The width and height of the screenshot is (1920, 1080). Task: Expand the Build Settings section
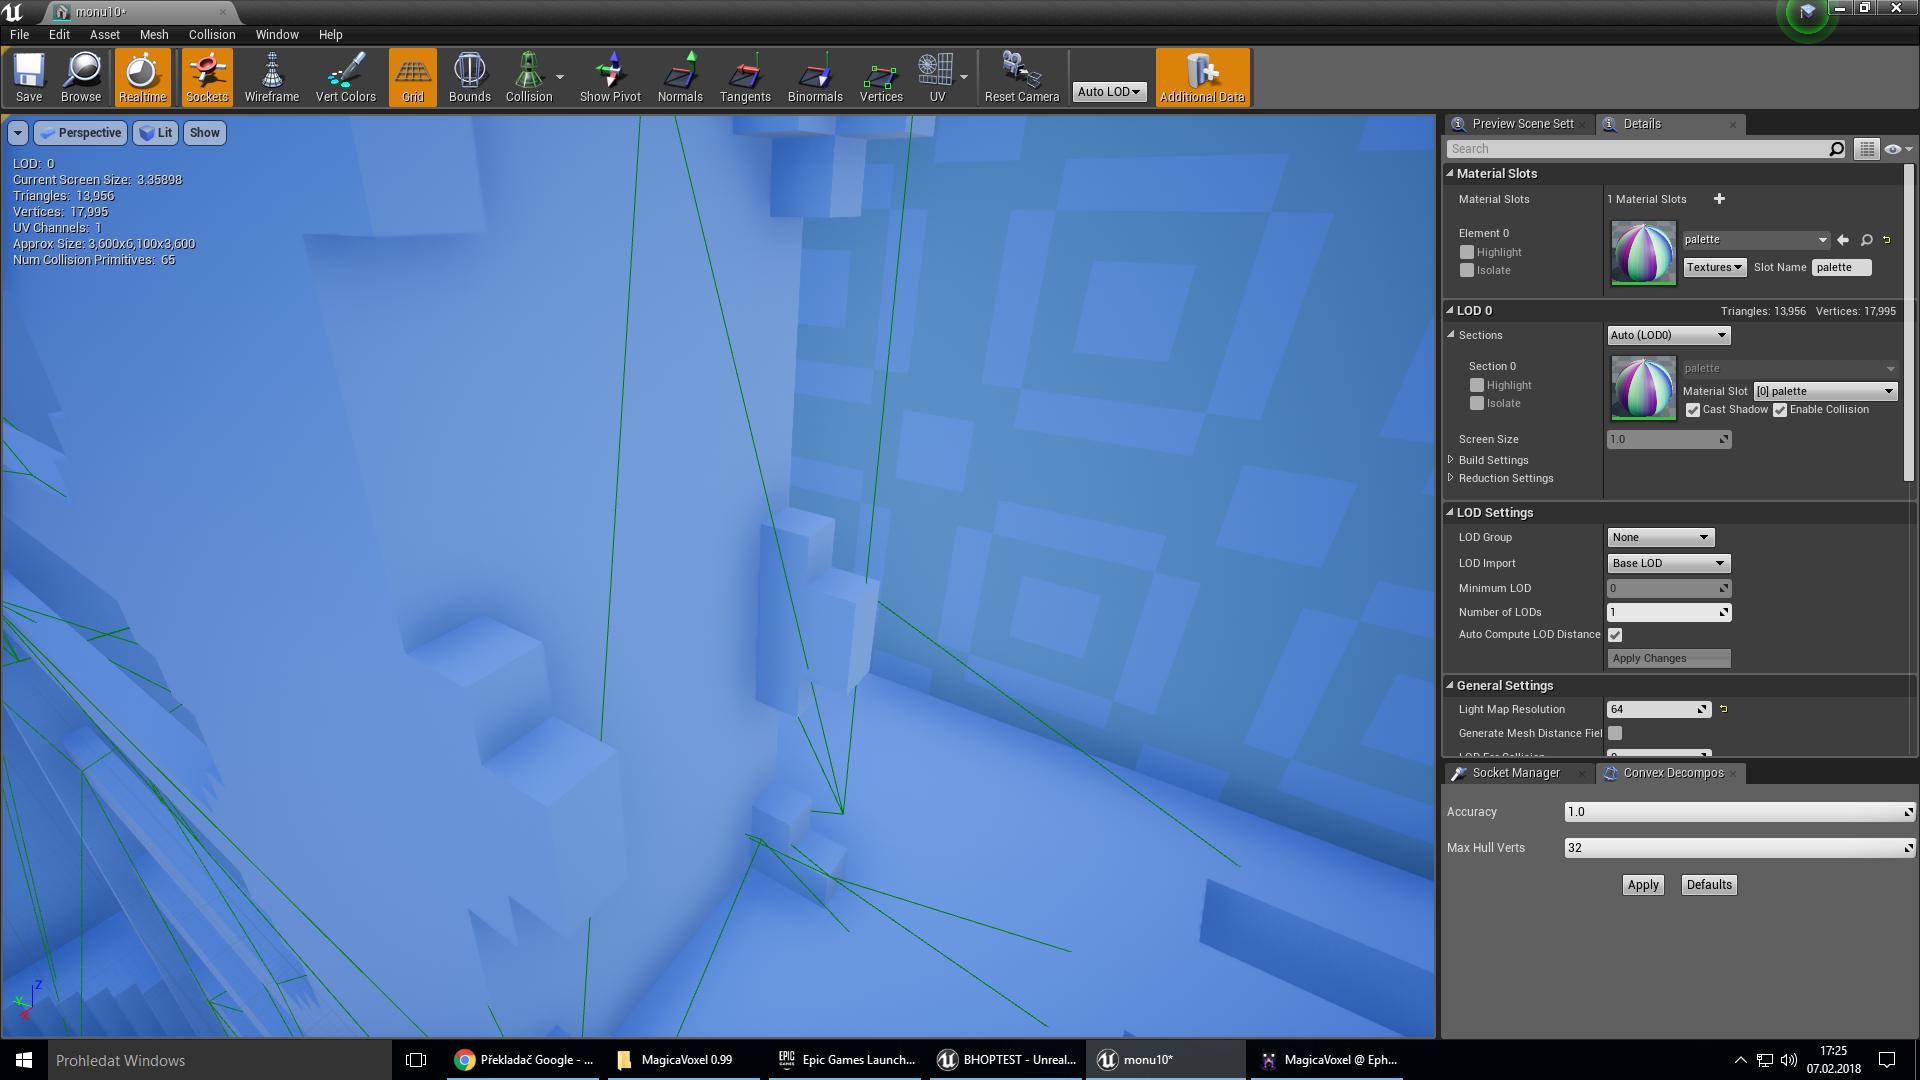[1451, 460]
